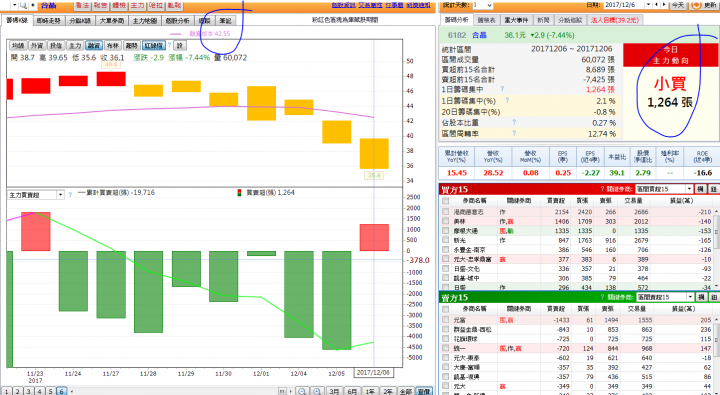Open the magnifier stock search icon
The width and height of the screenshot is (720, 395).
point(23,5)
